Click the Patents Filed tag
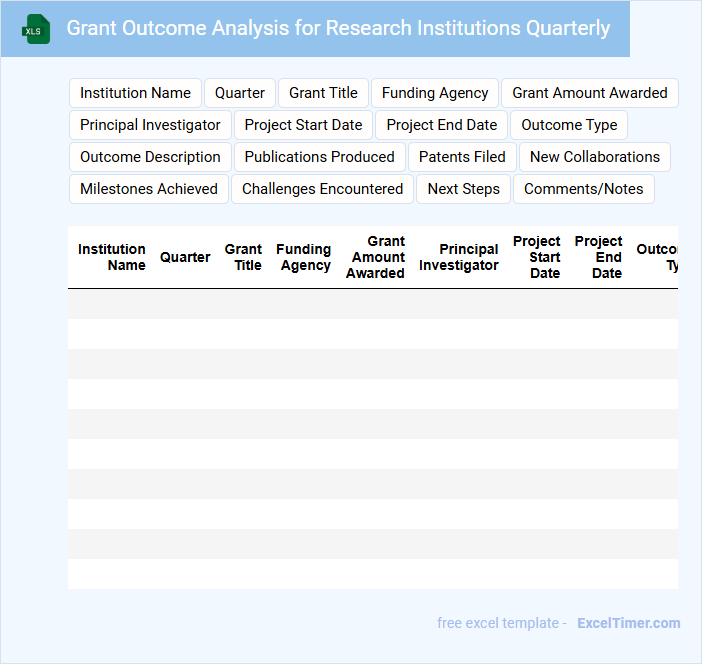The width and height of the screenshot is (702, 664). tap(462, 157)
